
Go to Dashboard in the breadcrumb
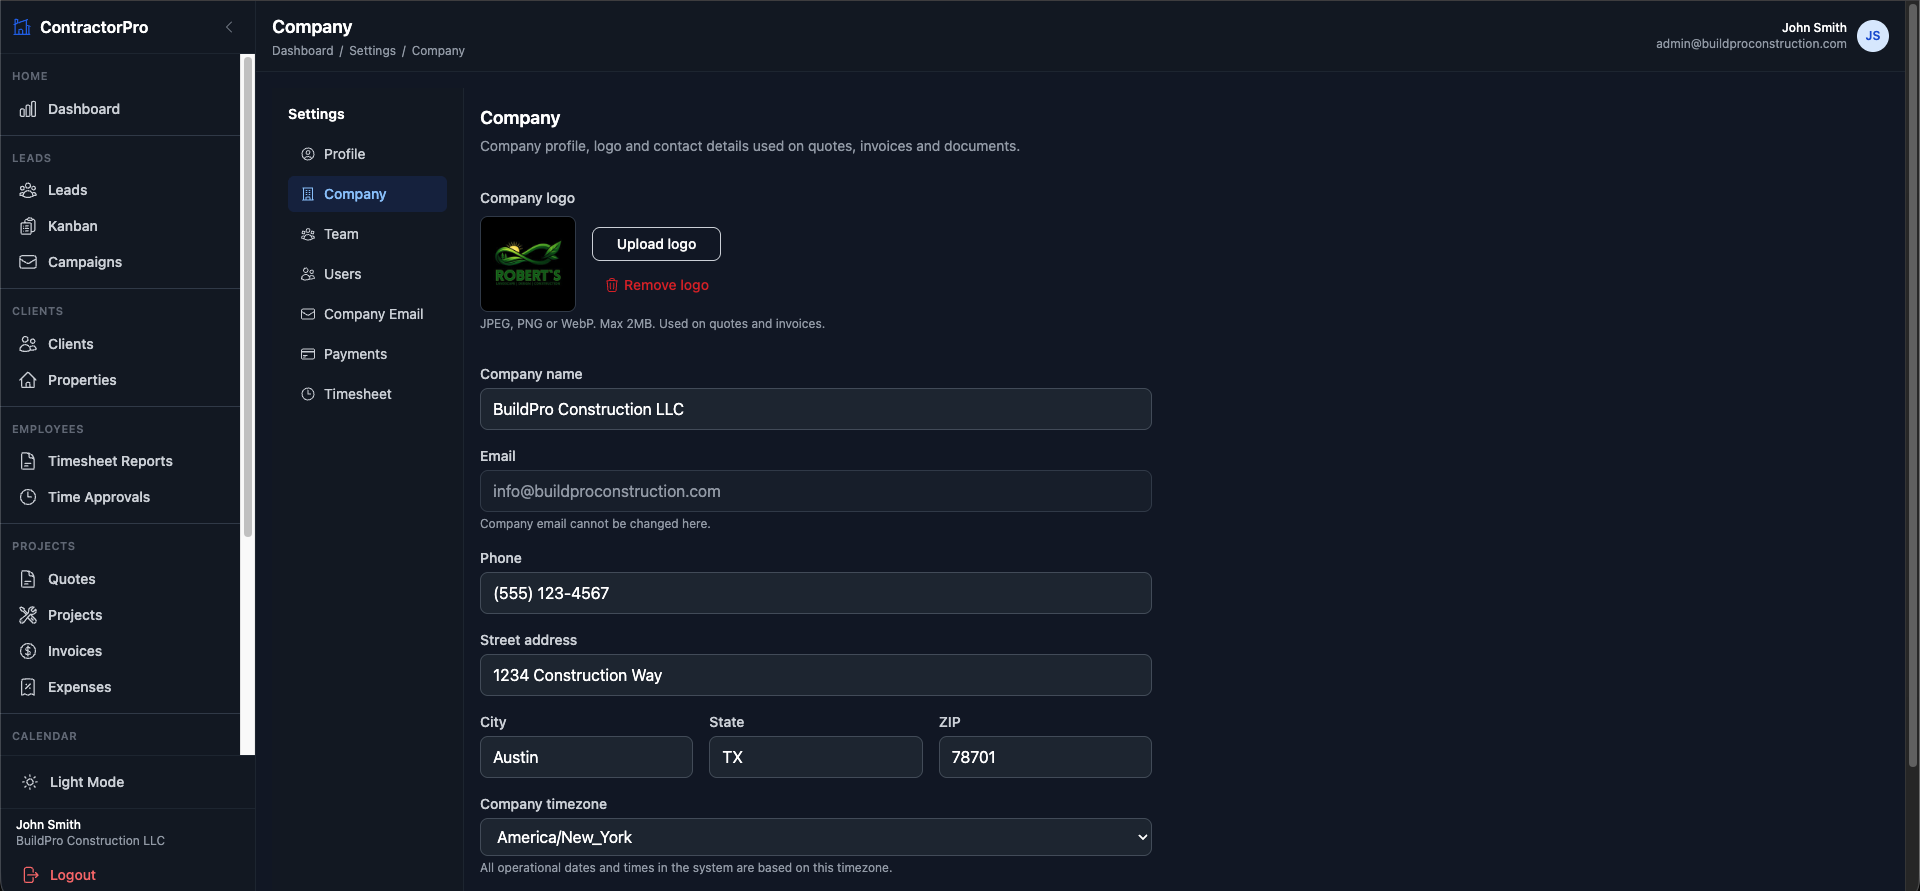[303, 51]
